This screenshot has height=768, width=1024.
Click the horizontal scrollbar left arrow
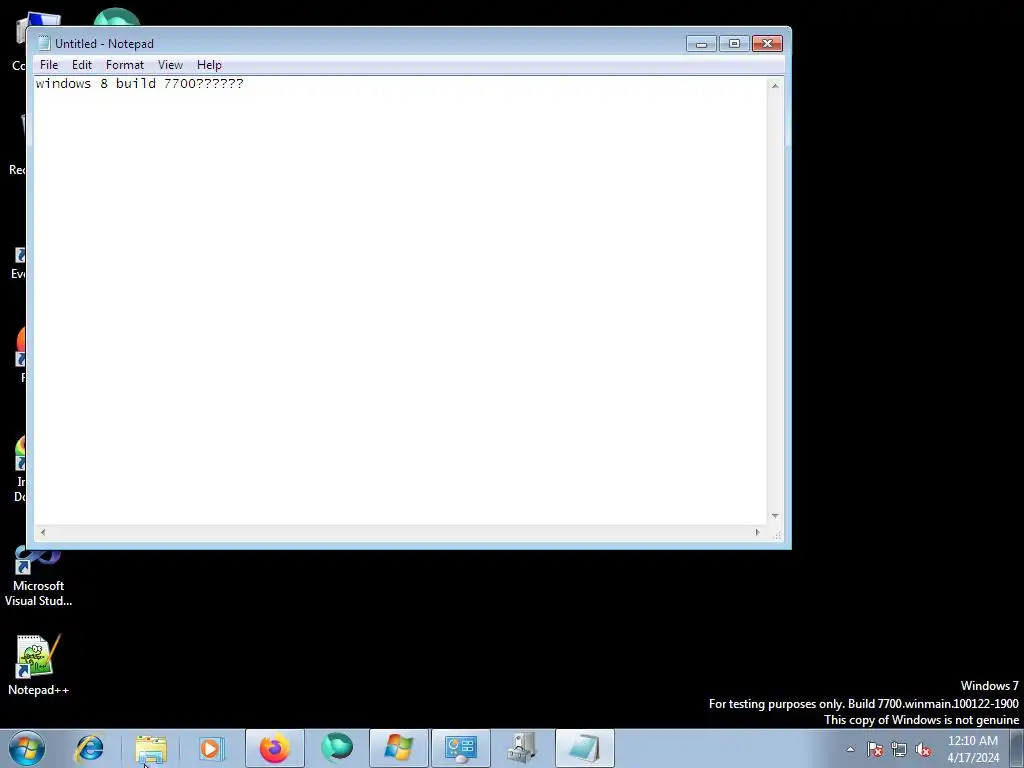click(42, 532)
